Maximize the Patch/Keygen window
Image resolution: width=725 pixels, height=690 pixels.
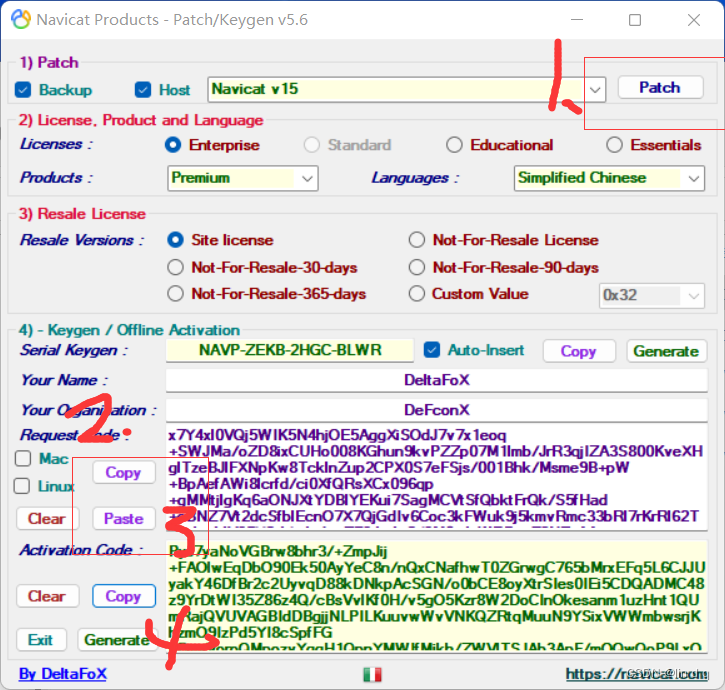point(635,20)
